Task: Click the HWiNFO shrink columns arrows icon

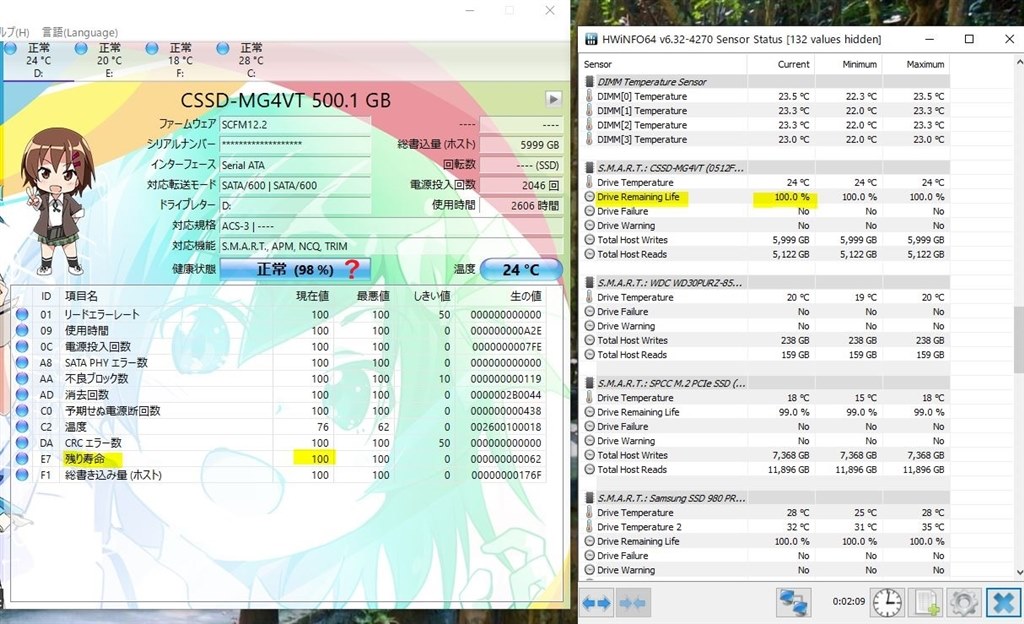Action: [632, 602]
